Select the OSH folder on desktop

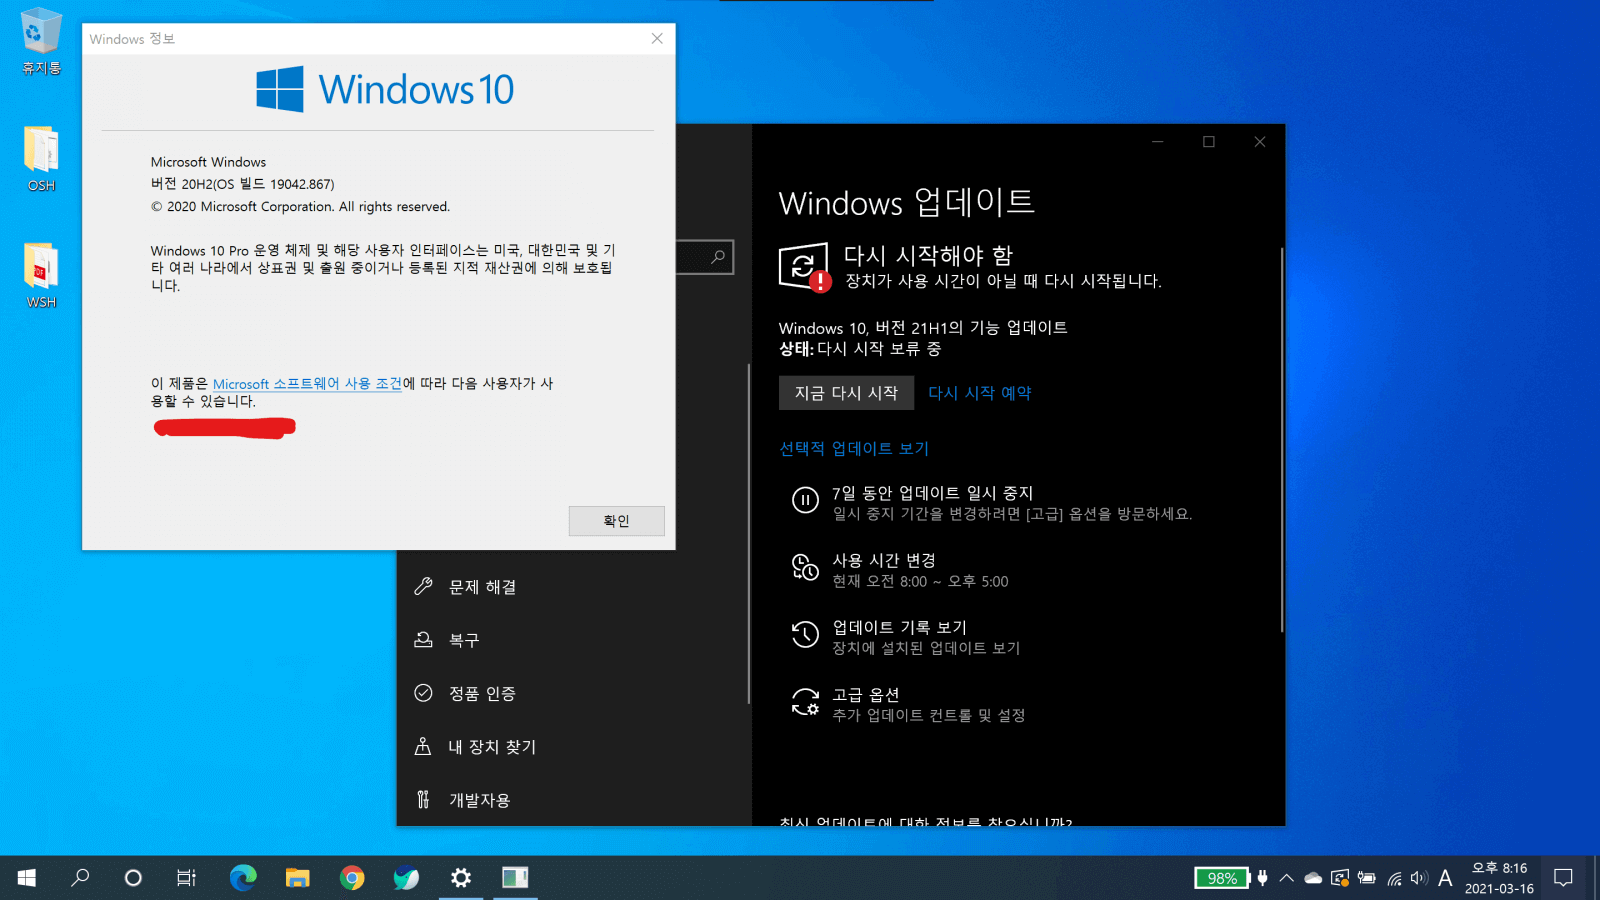coord(41,159)
